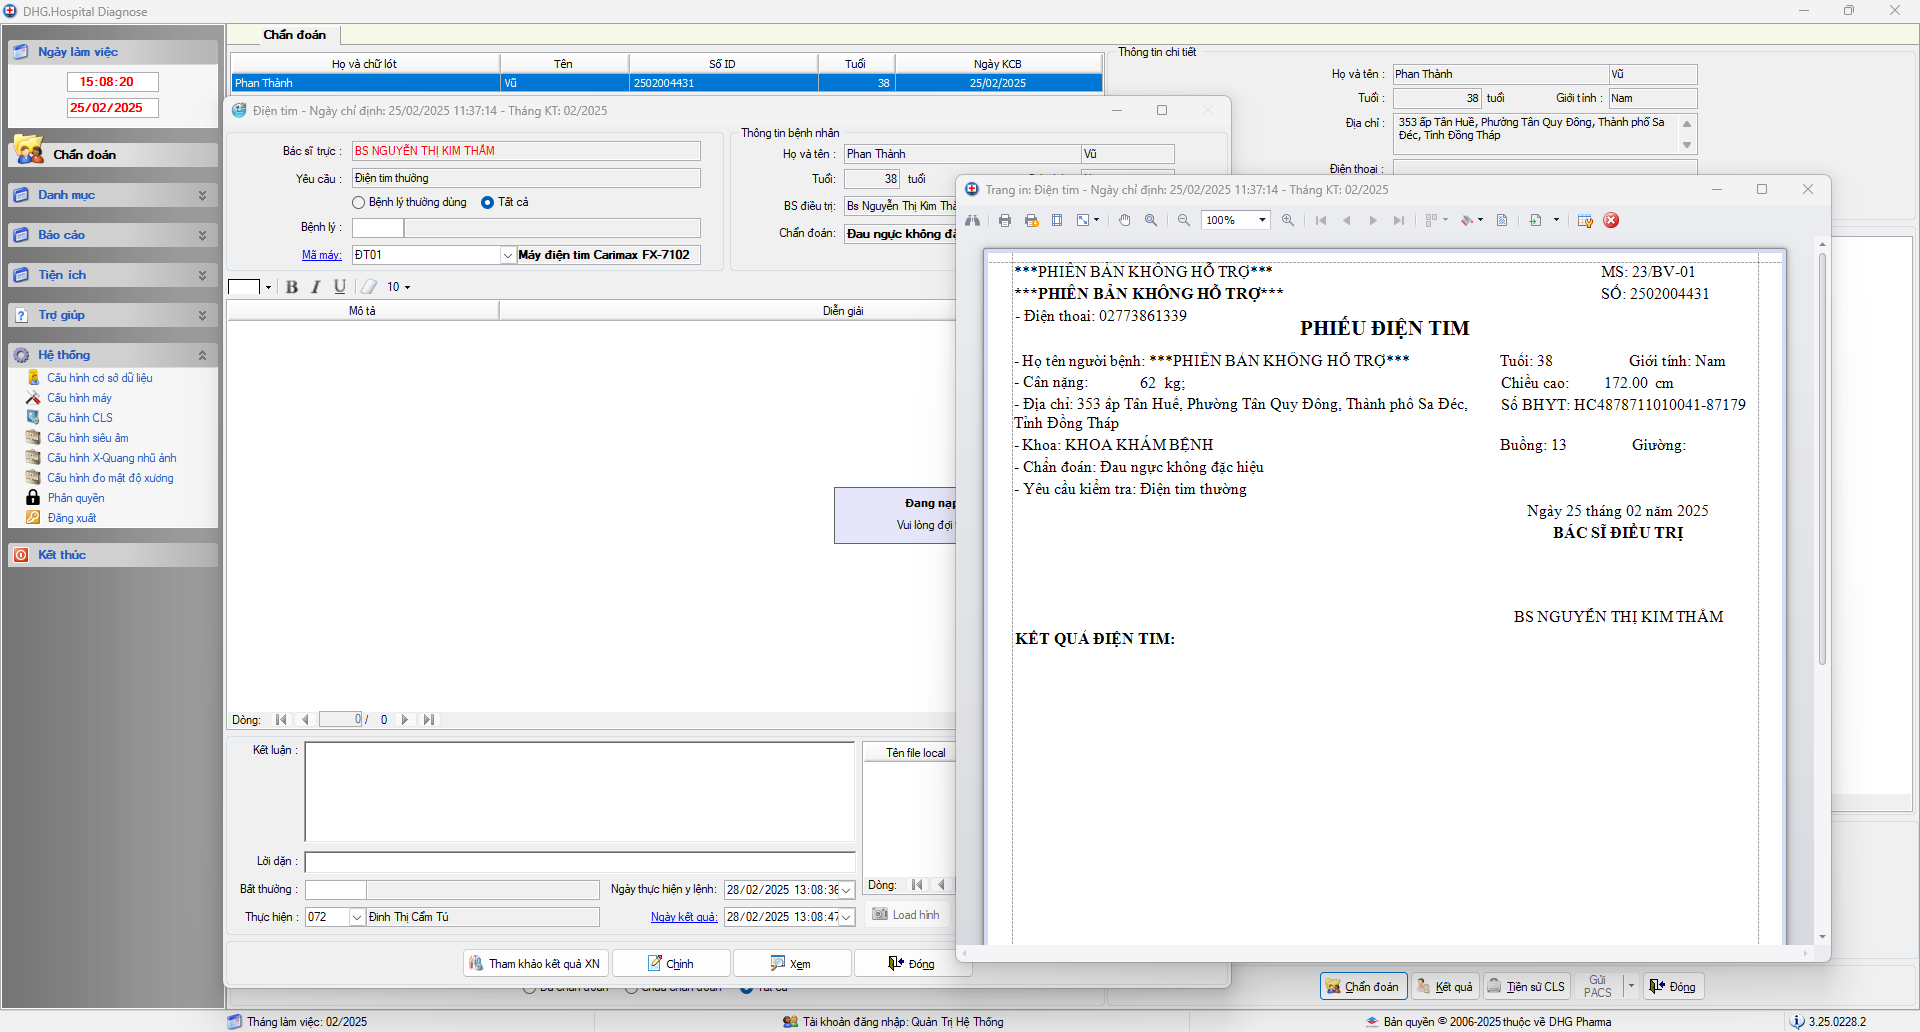Click the table-with-key icon in preview toolbar
Viewport: 1920px width, 1032px height.
click(1585, 220)
